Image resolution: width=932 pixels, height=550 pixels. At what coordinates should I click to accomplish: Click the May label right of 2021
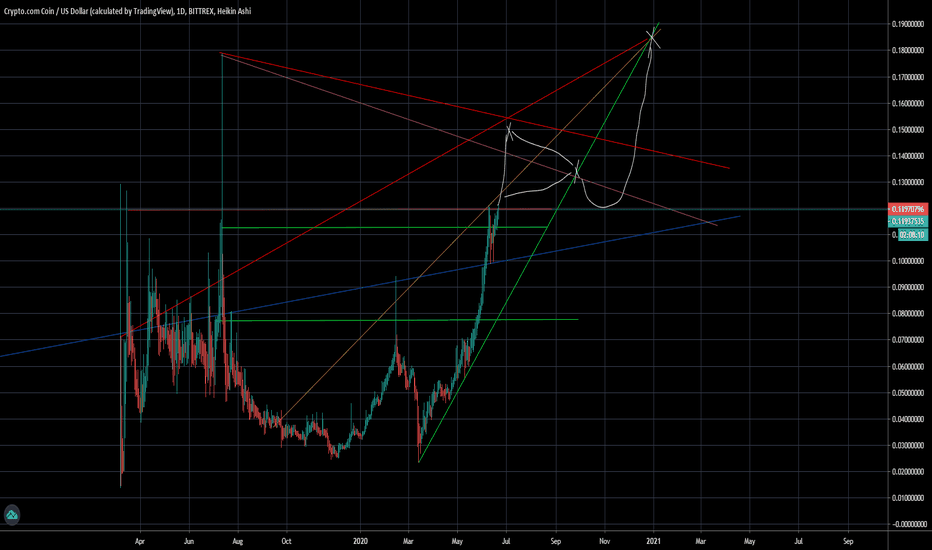(x=750, y=542)
